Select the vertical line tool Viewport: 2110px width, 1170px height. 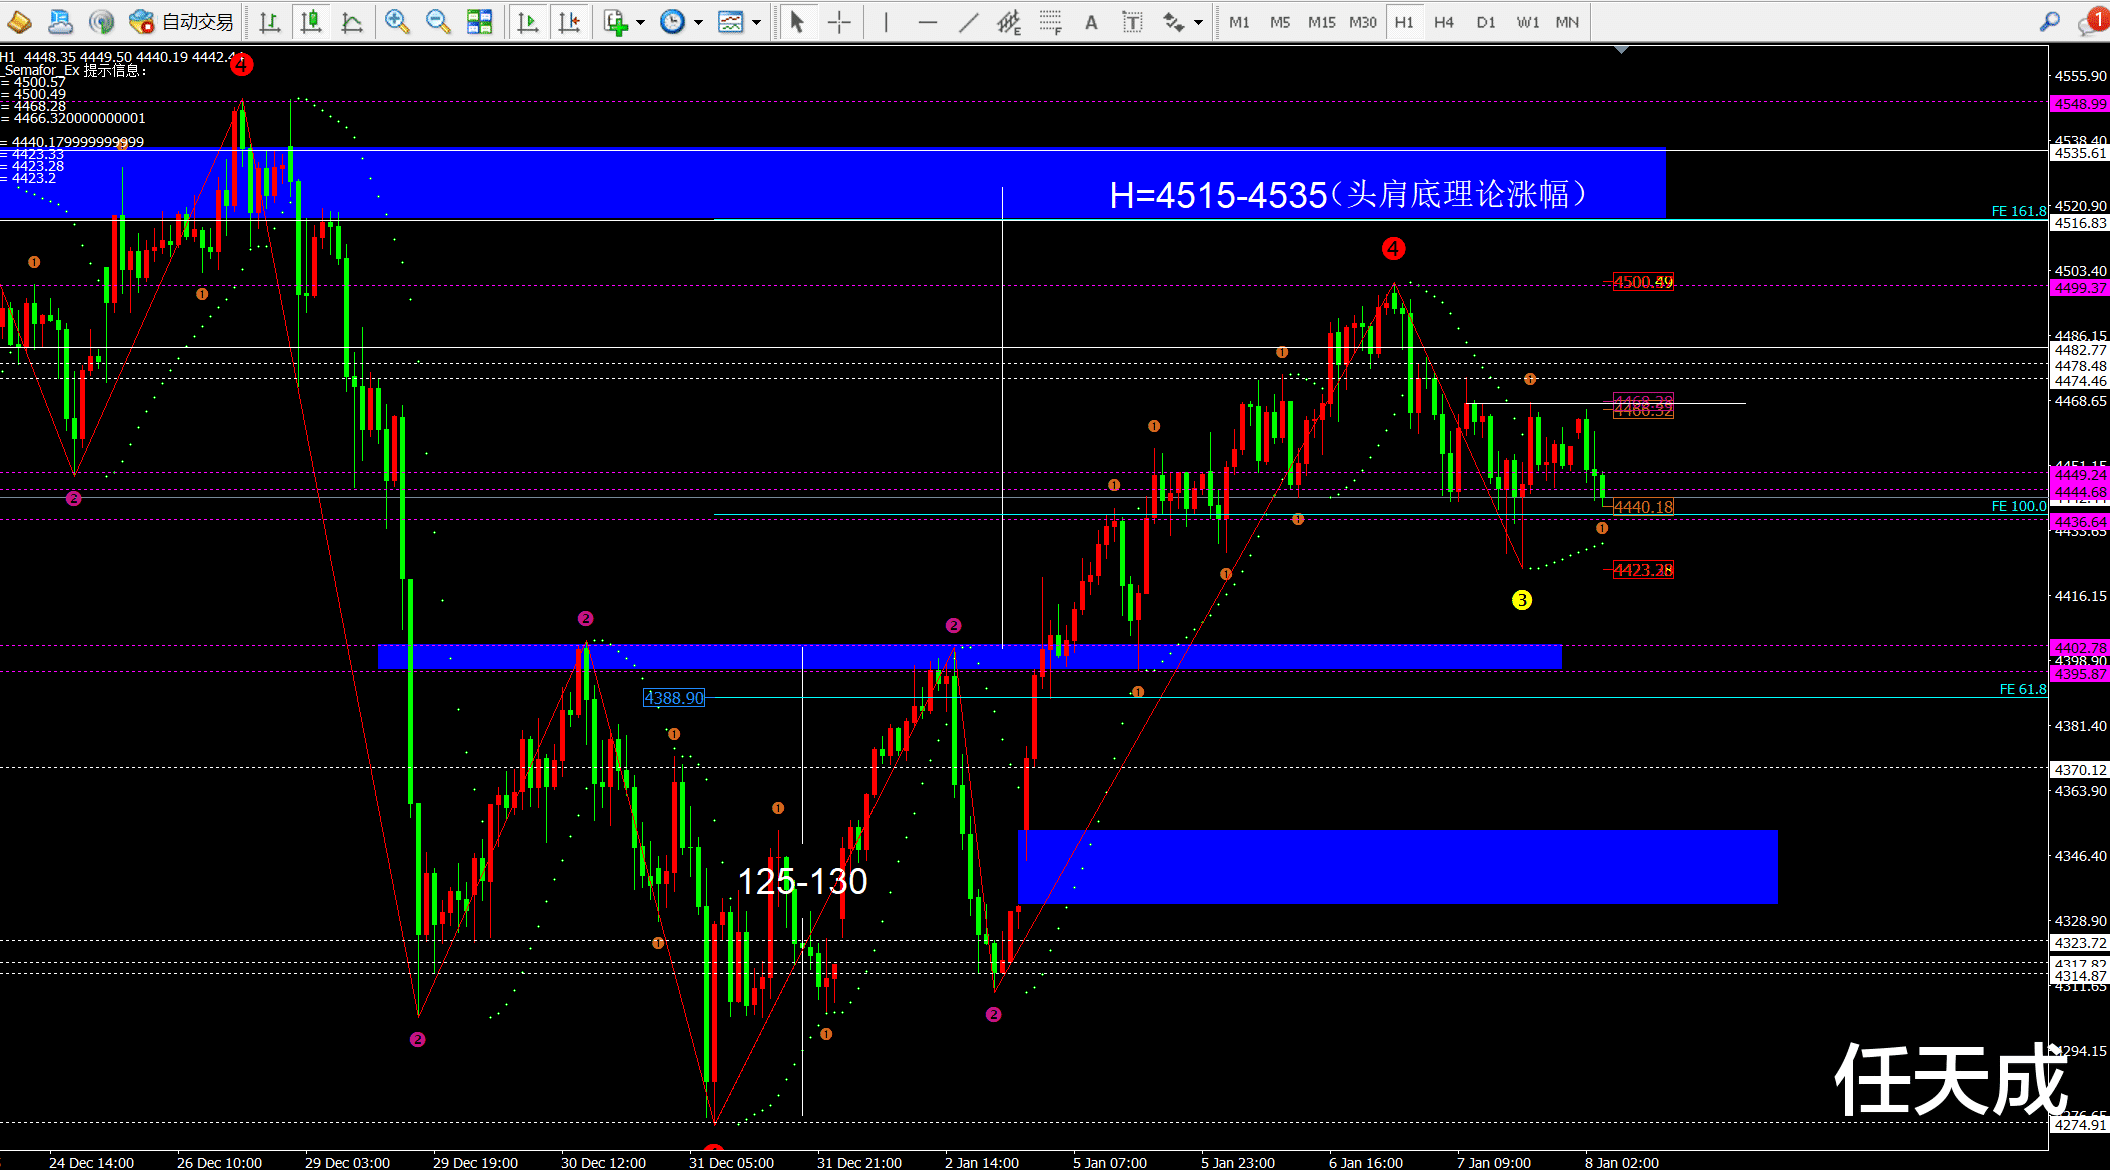[x=886, y=21]
